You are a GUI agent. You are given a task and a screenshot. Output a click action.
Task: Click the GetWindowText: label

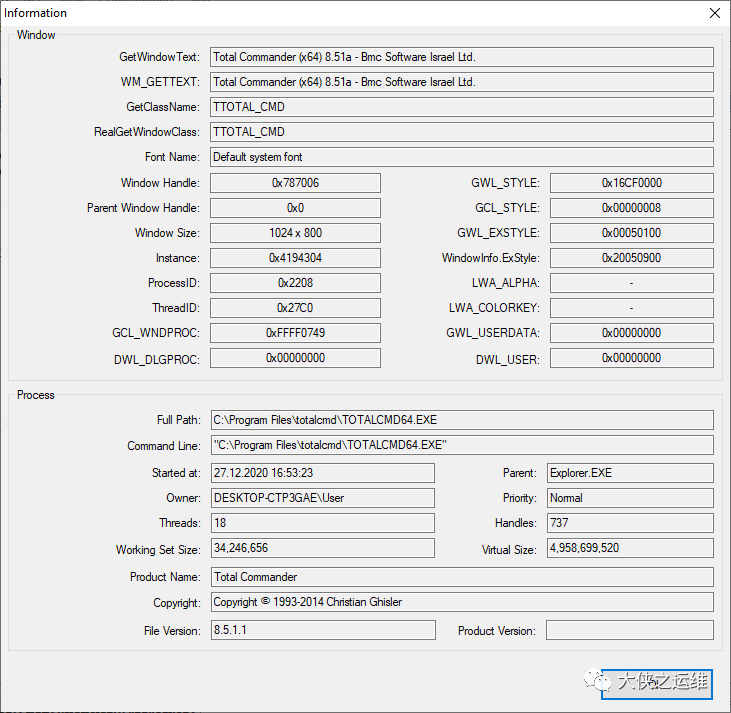coord(159,57)
